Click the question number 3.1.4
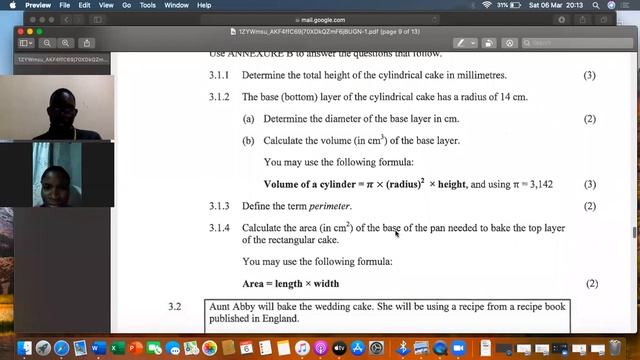Viewport: 640px width, 360px height. pos(219,228)
